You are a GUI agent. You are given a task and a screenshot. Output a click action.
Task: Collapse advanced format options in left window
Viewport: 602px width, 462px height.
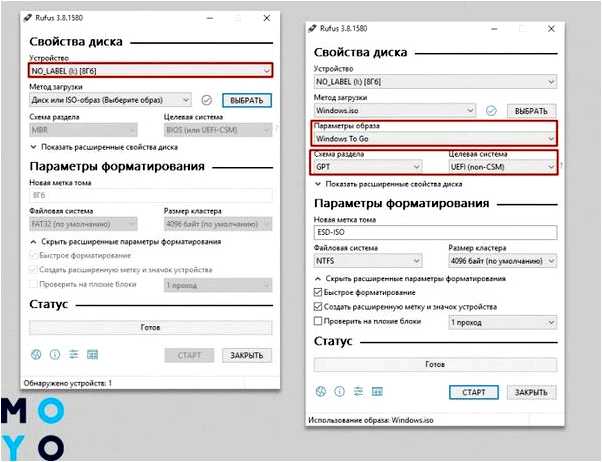[125, 242]
